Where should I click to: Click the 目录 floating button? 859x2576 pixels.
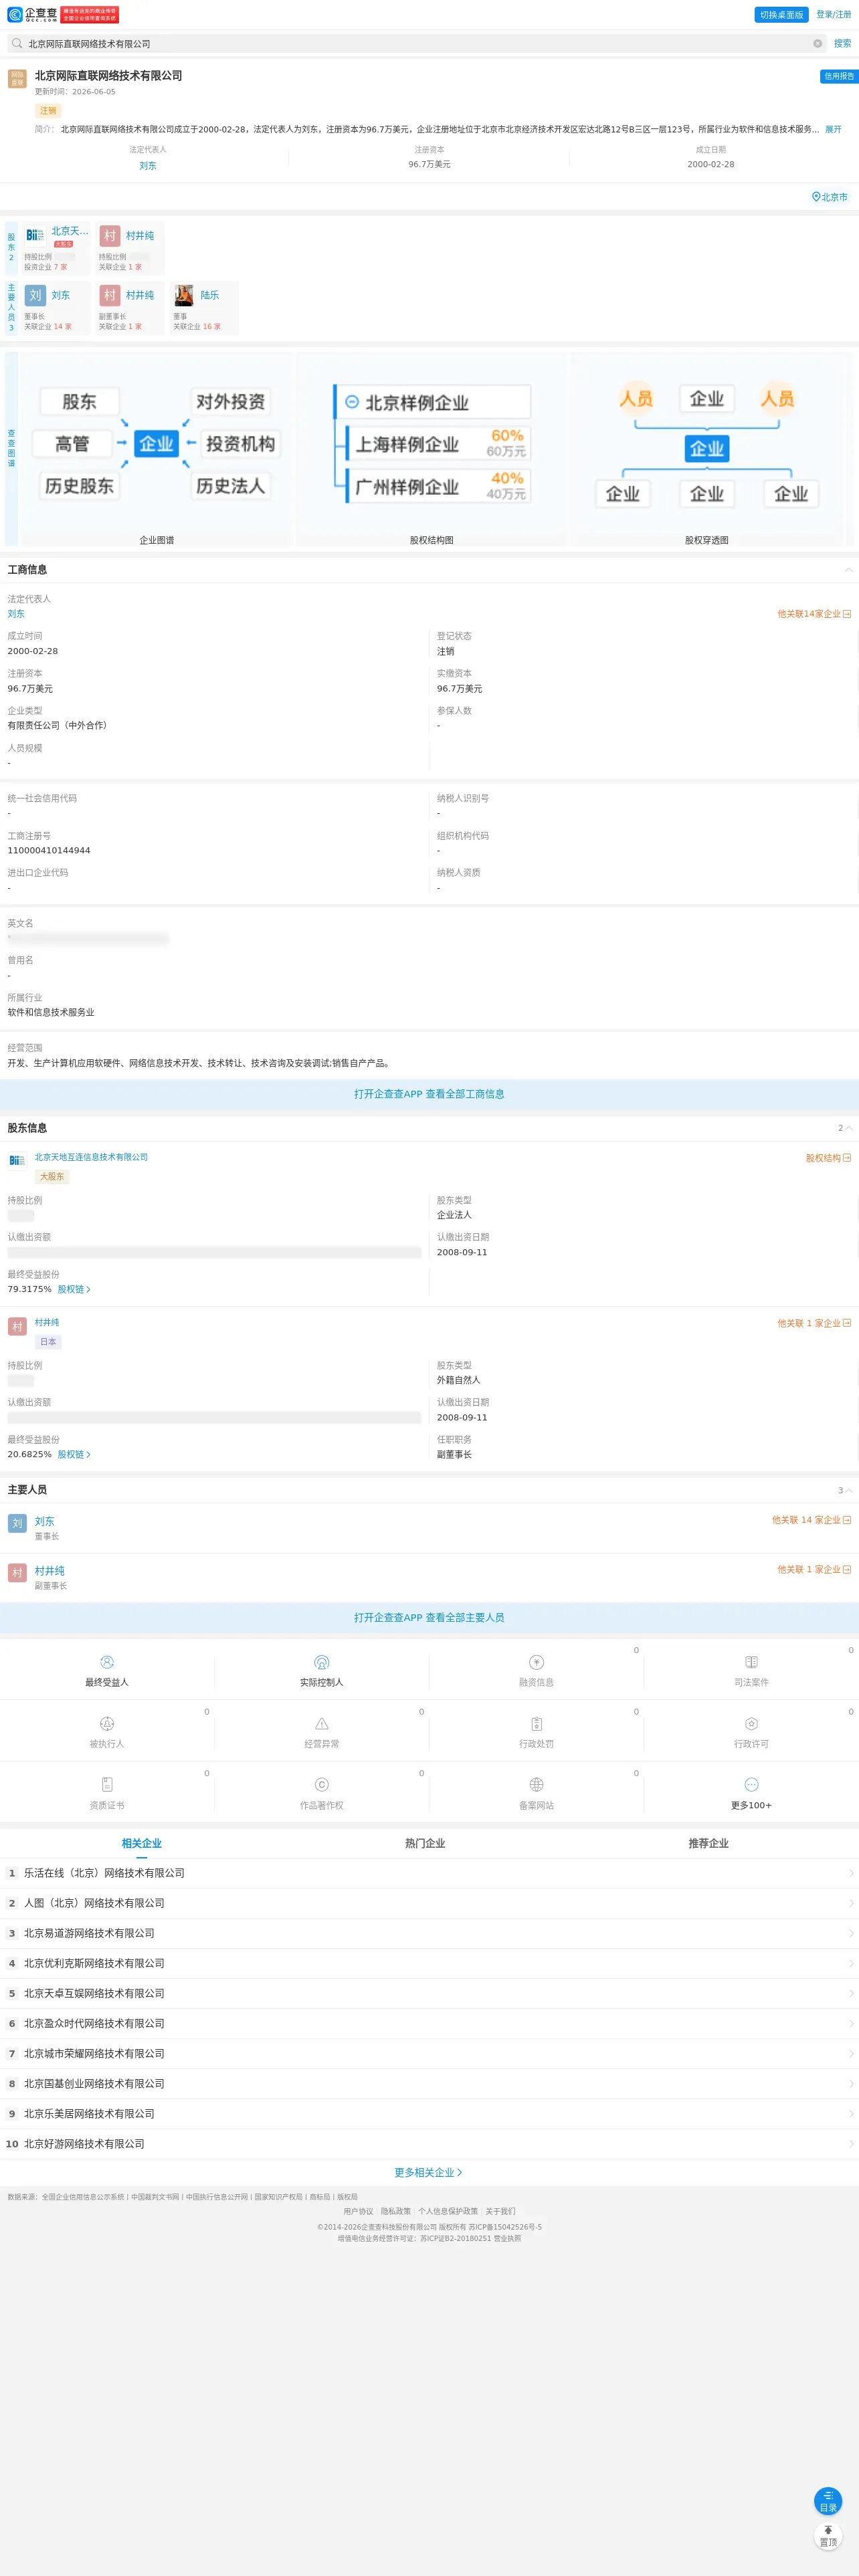coord(828,2501)
